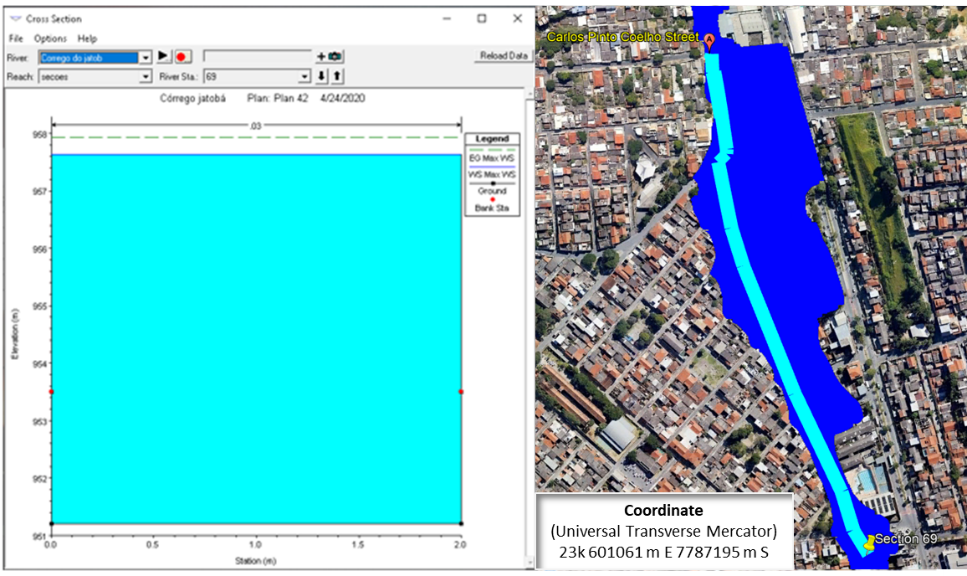Maximize the Cross Section window
967x576 pixels.
pyautogui.click(x=481, y=18)
